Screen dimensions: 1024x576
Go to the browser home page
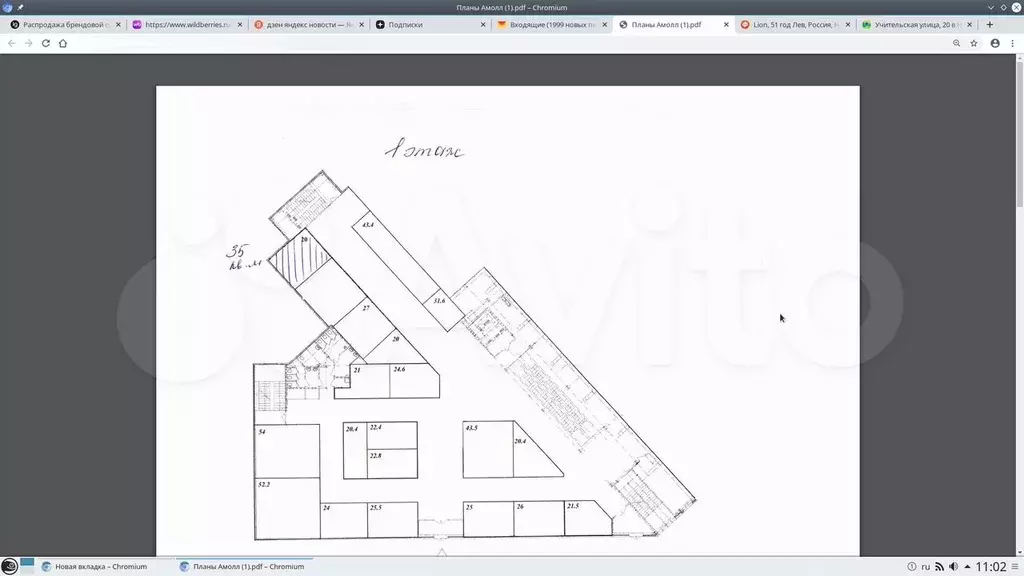click(x=63, y=44)
